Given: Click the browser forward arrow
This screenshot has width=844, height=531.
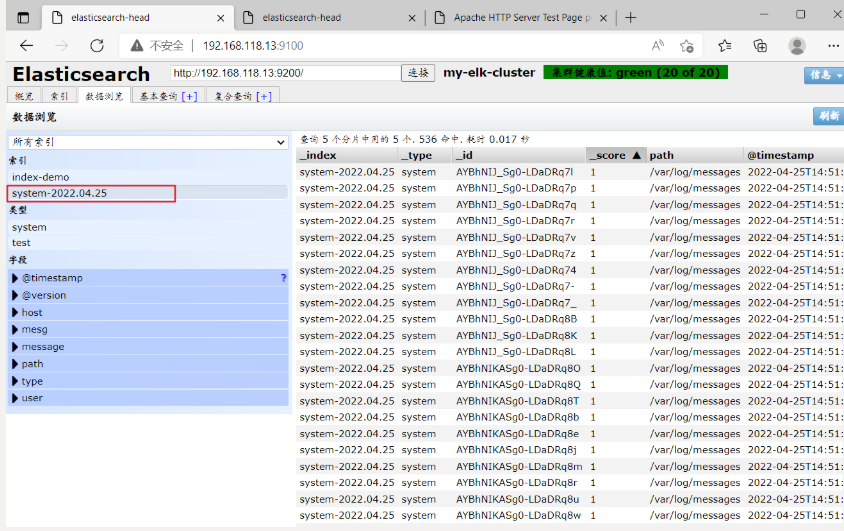Looking at the screenshot, I should coord(61,46).
